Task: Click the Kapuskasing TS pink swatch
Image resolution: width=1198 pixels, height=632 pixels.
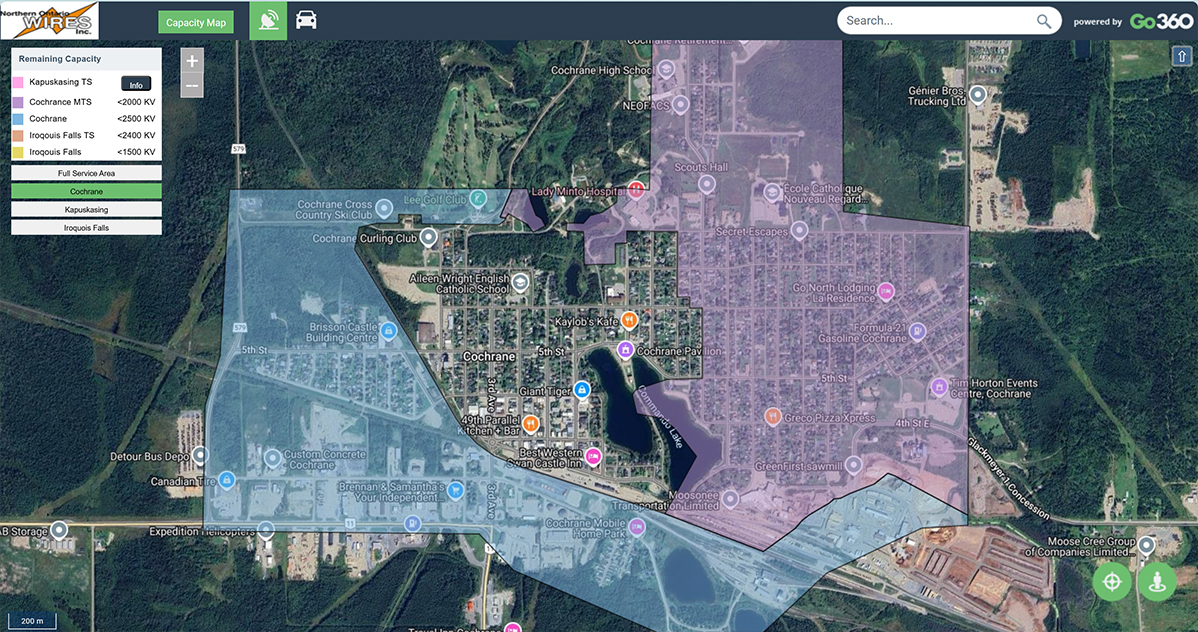Action: [x=19, y=83]
